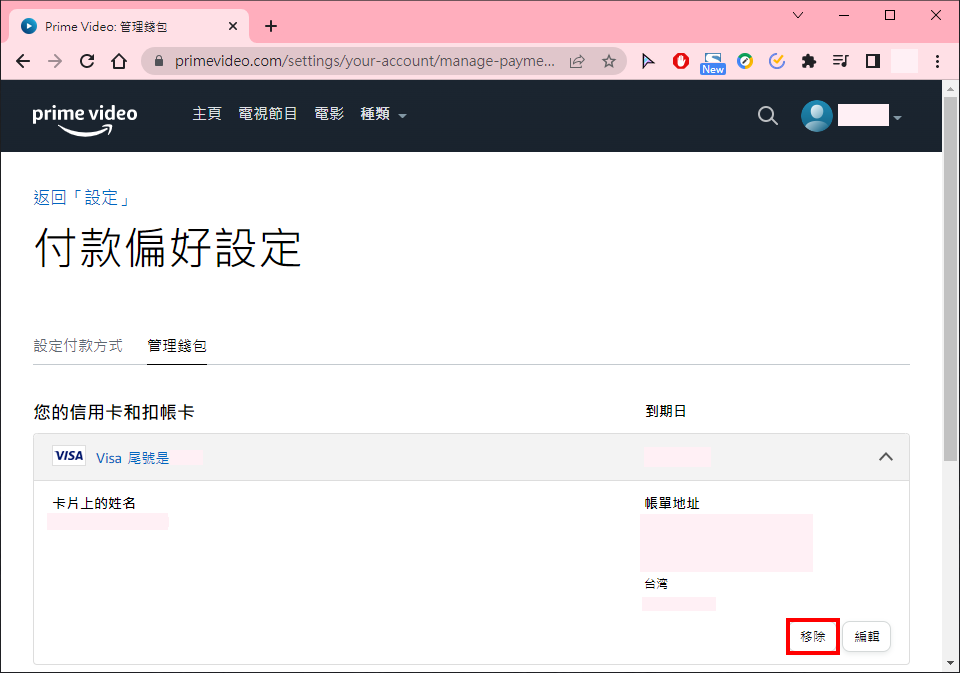Image resolution: width=960 pixels, height=673 pixels.
Task: Click the blue checkmark extension icon
Action: click(x=777, y=61)
